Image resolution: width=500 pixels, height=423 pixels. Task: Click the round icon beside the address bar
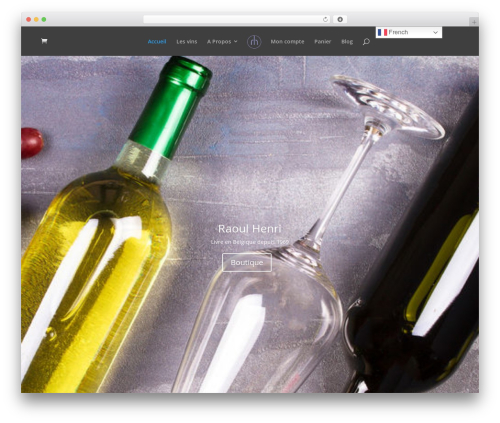pos(340,19)
